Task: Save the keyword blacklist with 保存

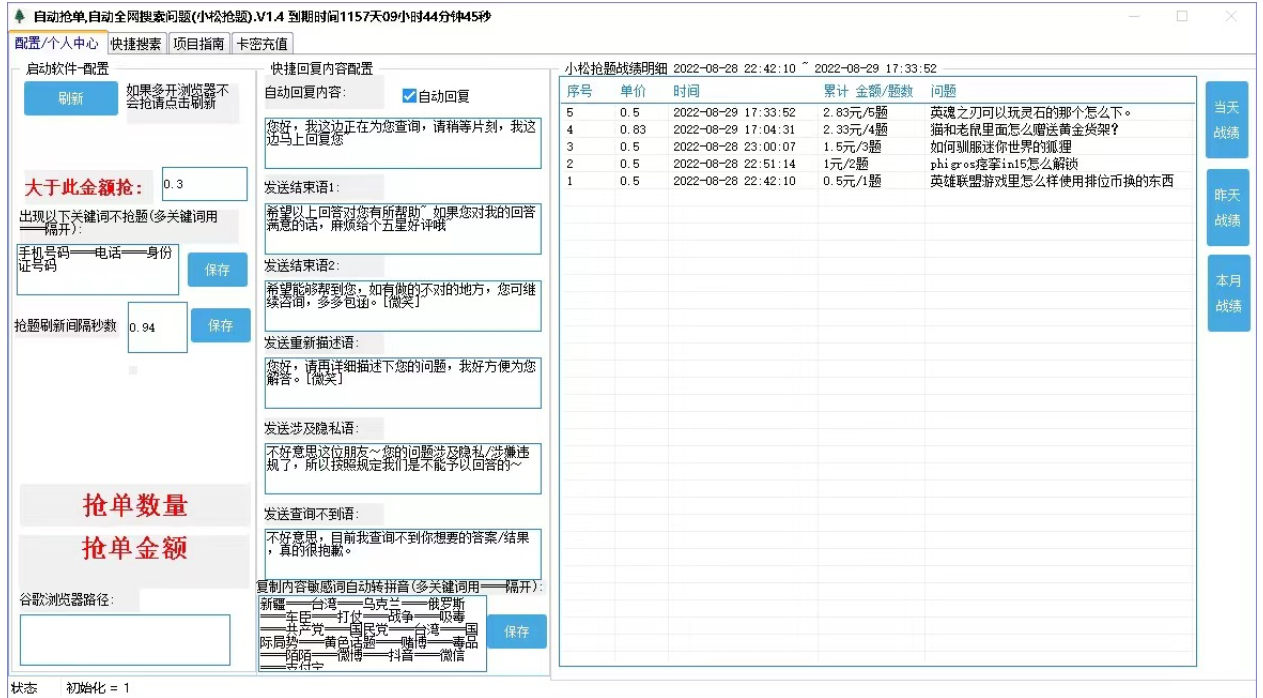Action: pos(217,269)
